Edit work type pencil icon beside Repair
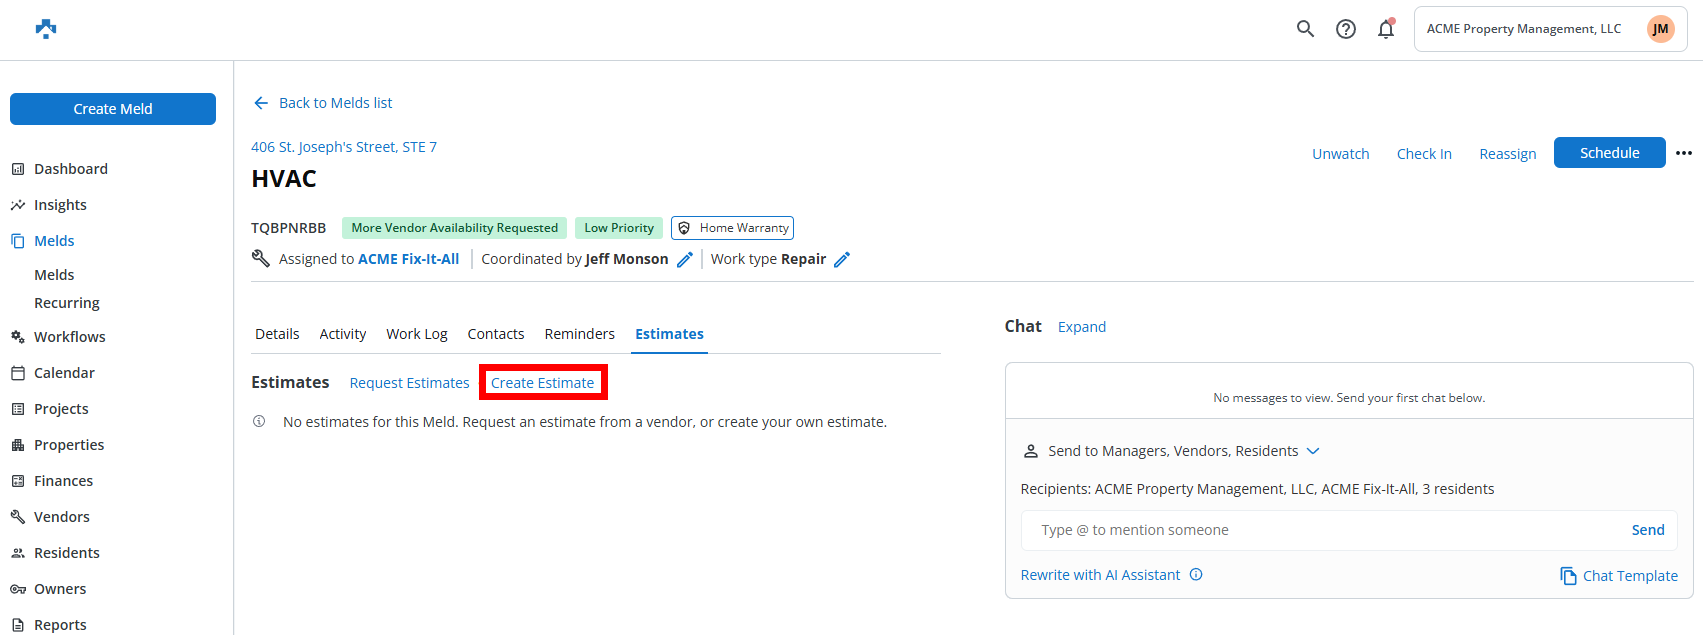 coord(842,260)
